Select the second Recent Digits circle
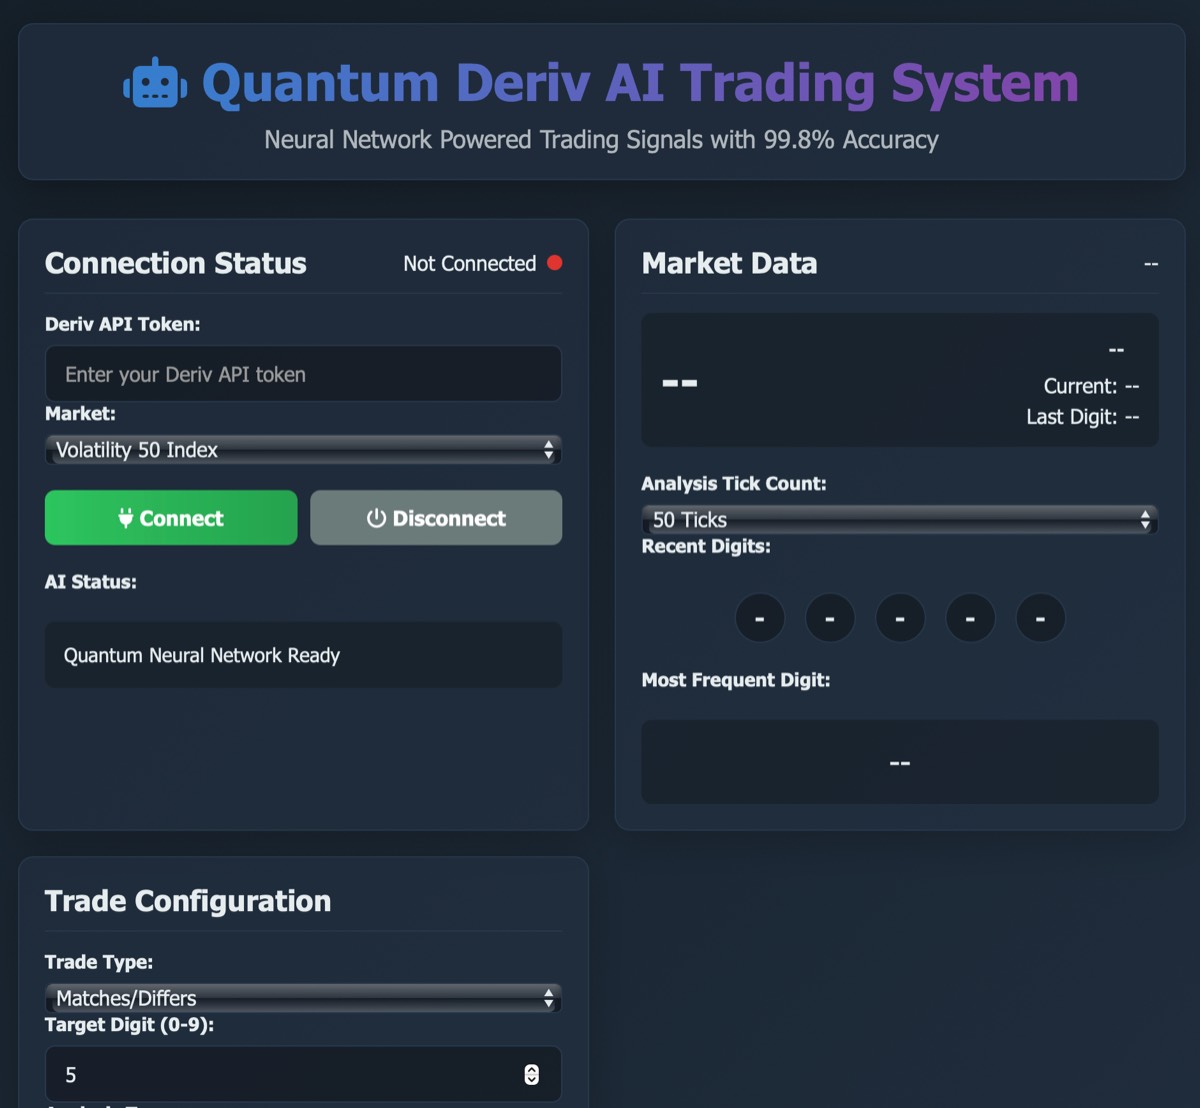1200x1108 pixels. [x=830, y=618]
